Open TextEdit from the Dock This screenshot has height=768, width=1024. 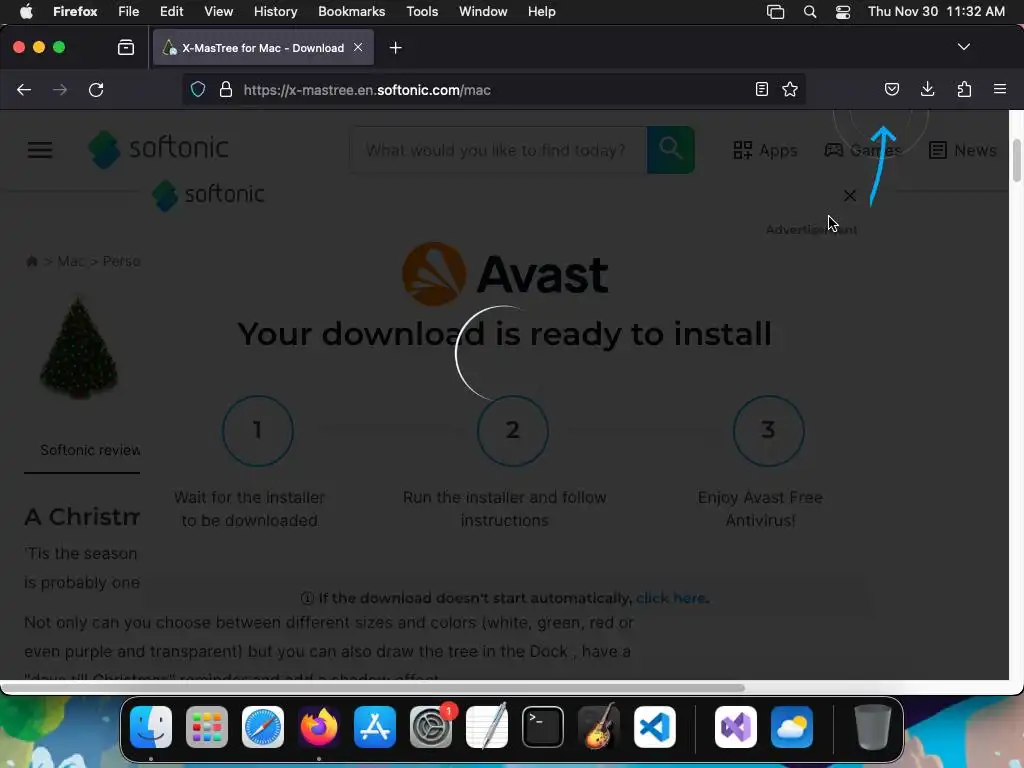tap(487, 726)
